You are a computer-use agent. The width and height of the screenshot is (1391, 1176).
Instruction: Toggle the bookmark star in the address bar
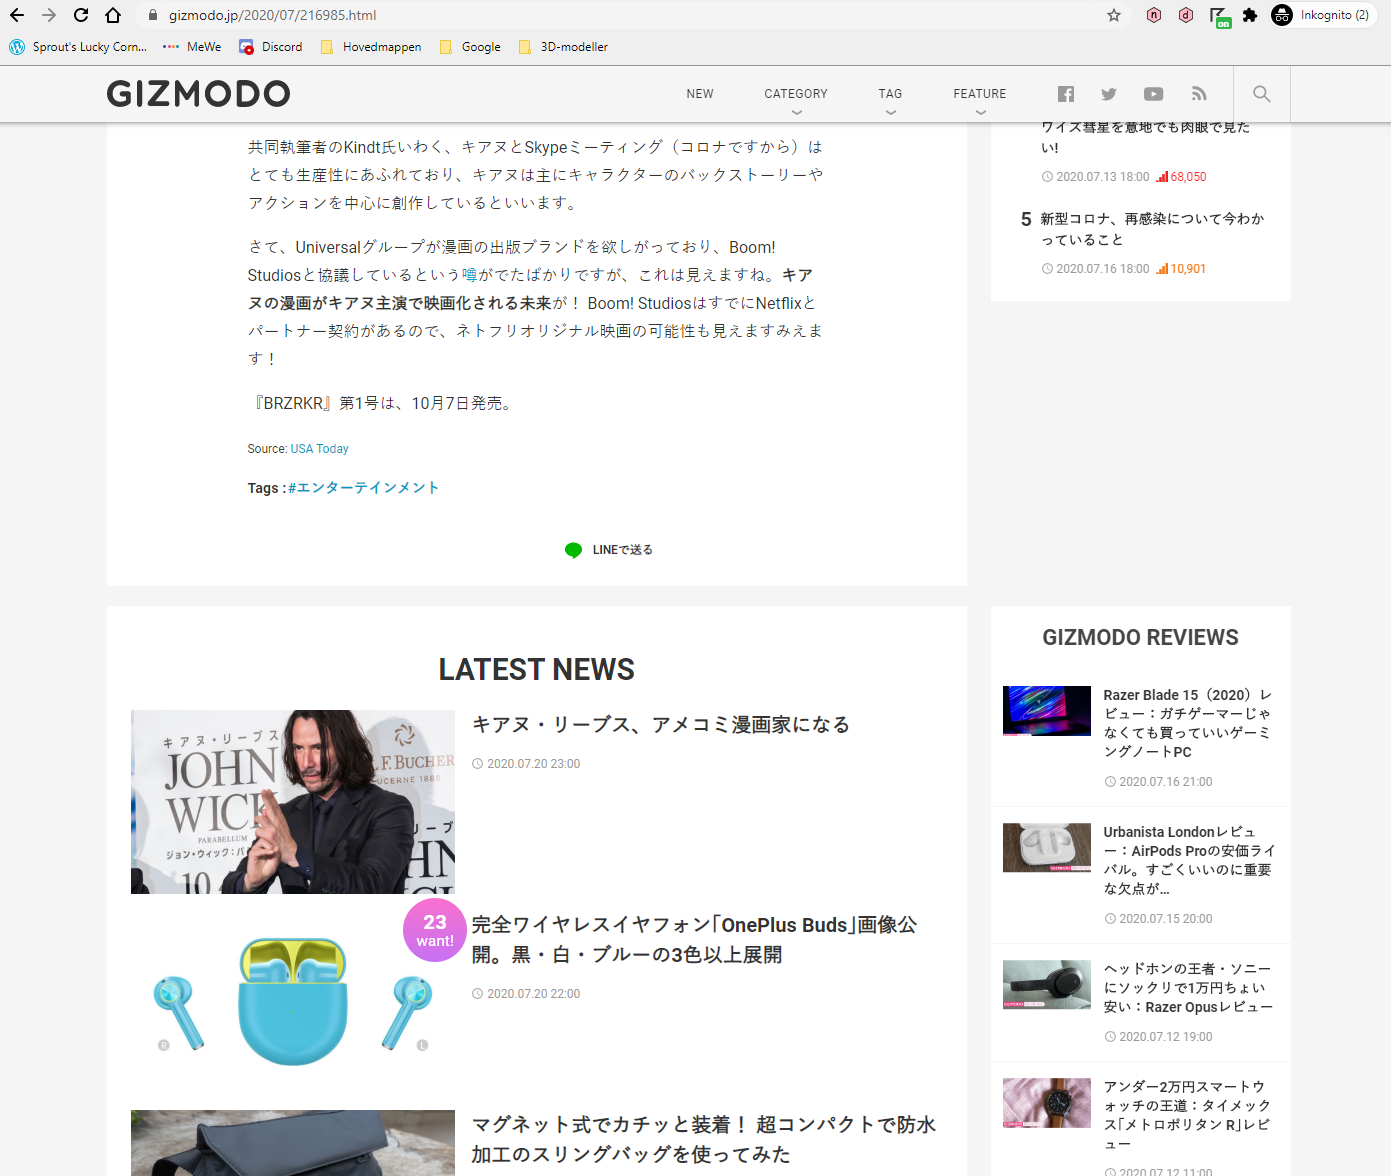pos(1113,15)
